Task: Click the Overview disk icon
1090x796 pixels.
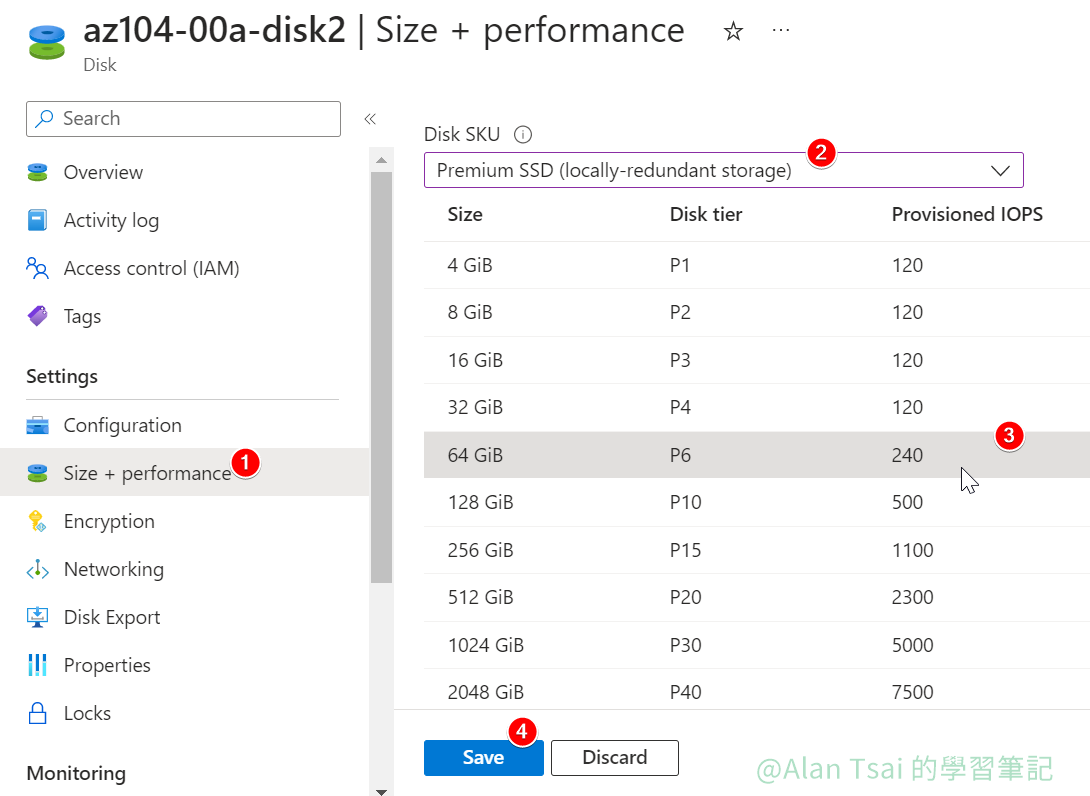Action: [x=38, y=172]
